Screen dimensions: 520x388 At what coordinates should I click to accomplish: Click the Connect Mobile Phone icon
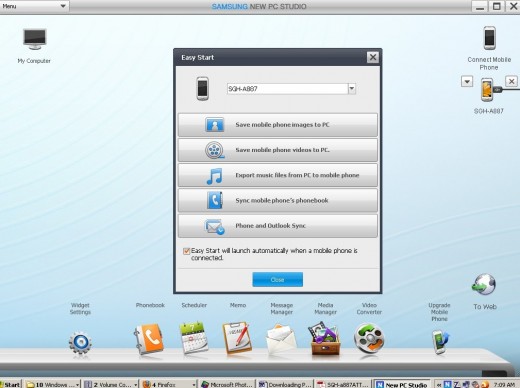tap(489, 38)
